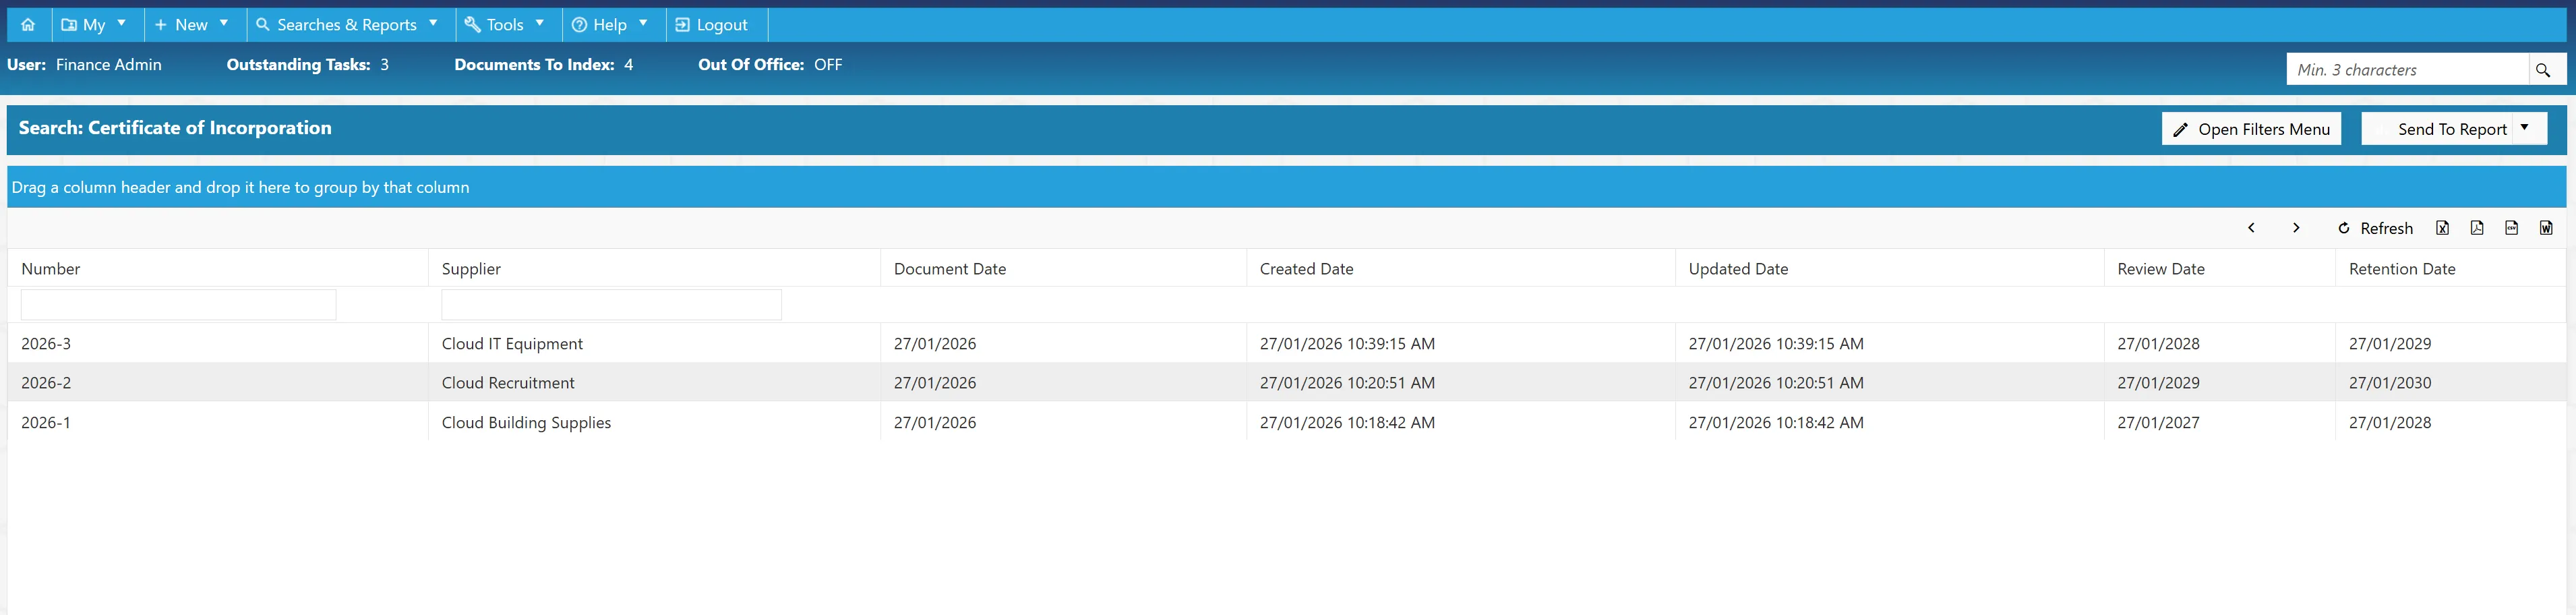Export results to PDF
2576x615 pixels.
(x=2477, y=228)
